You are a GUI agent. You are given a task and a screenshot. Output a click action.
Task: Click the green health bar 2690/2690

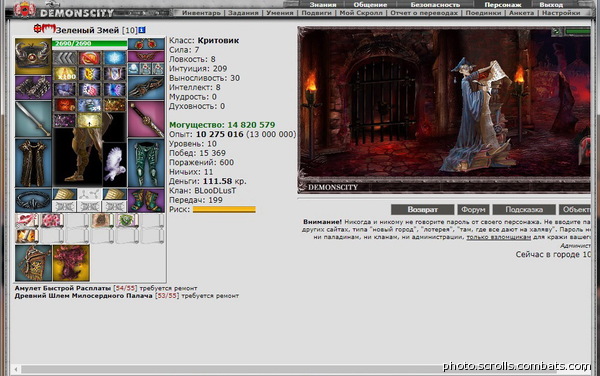(x=90, y=43)
